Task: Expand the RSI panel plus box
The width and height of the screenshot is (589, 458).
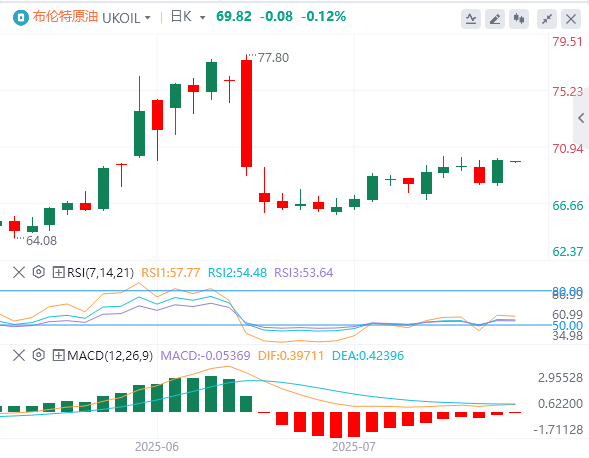Action: click(58, 272)
